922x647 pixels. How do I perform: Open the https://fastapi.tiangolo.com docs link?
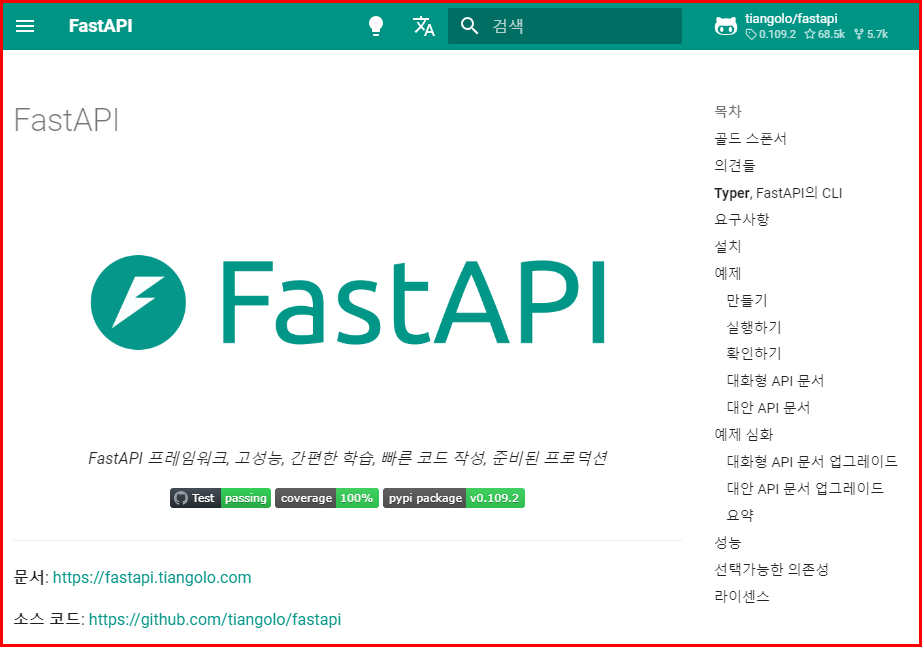point(152,578)
